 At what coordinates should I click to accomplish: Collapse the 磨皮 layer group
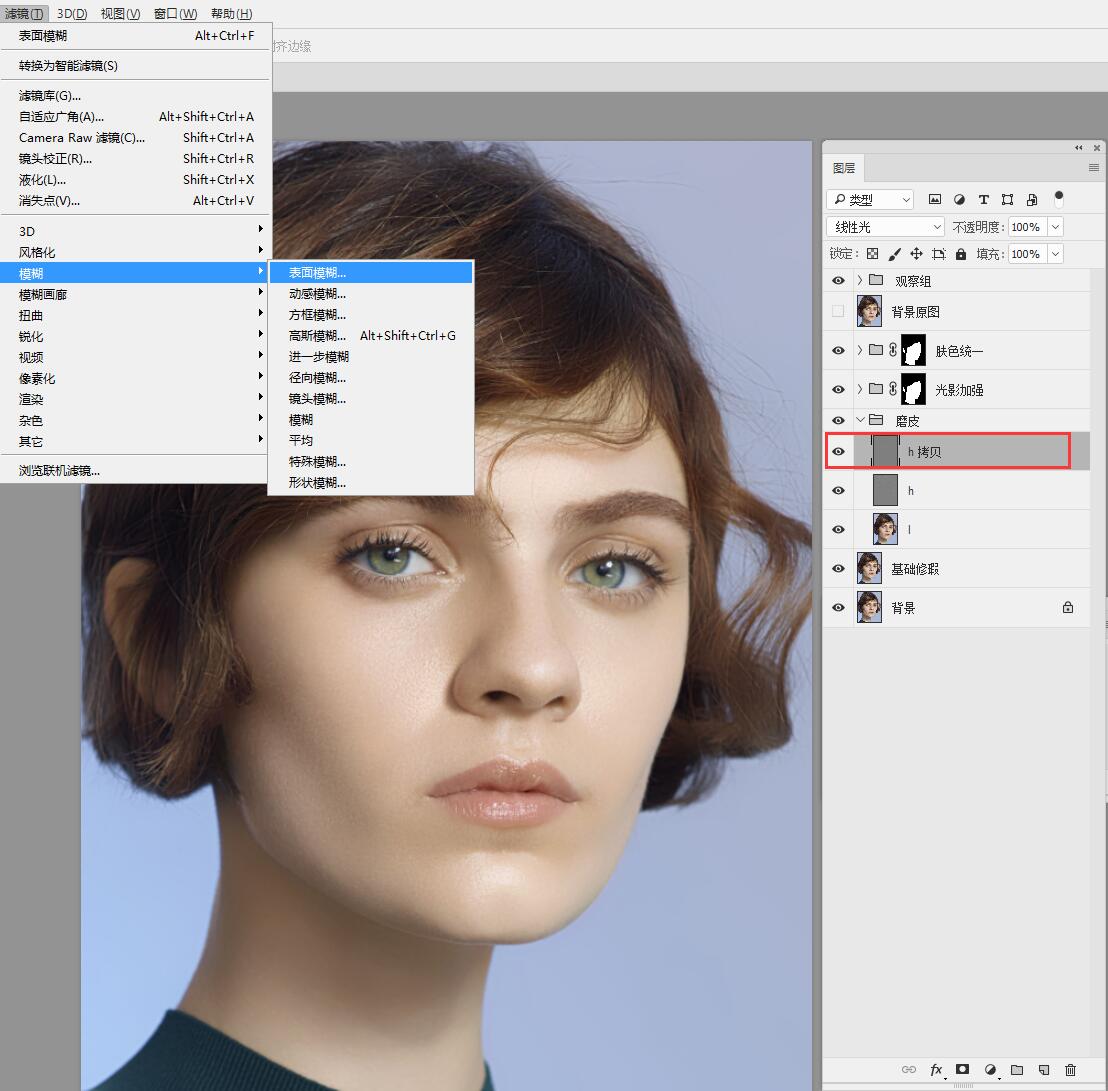click(x=860, y=420)
